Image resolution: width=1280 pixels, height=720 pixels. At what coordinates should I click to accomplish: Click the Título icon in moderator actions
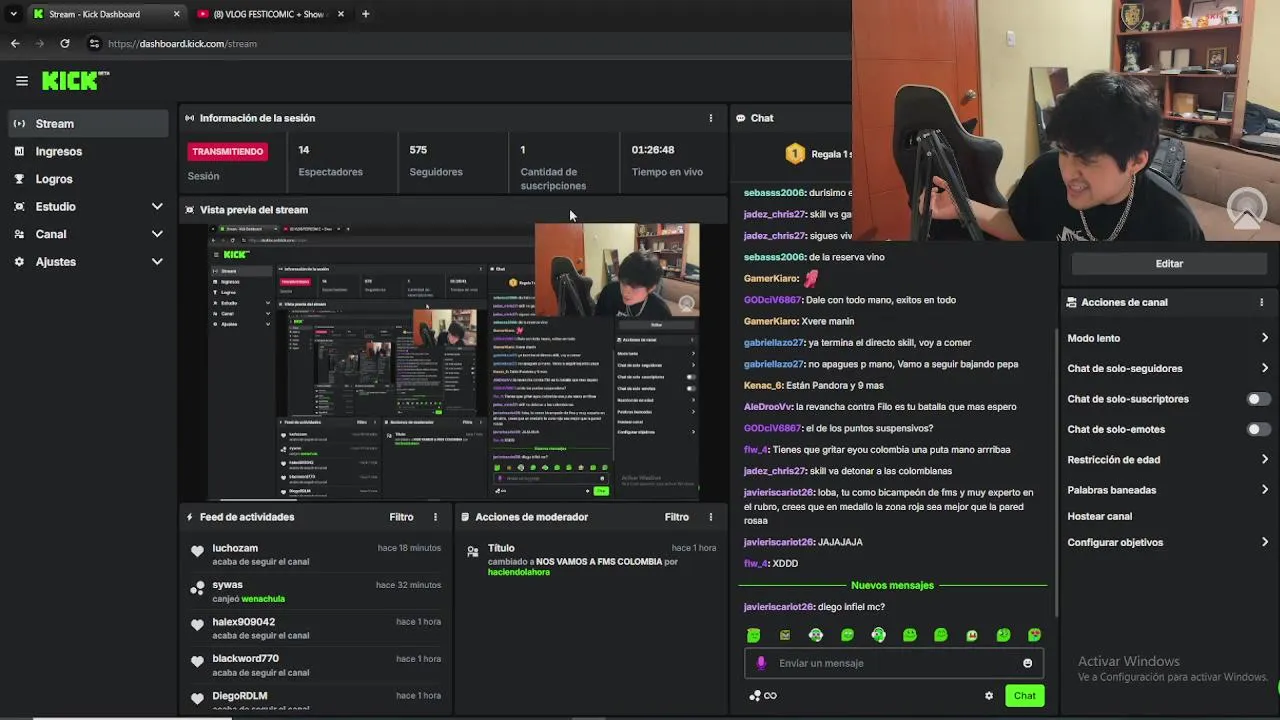(x=473, y=551)
